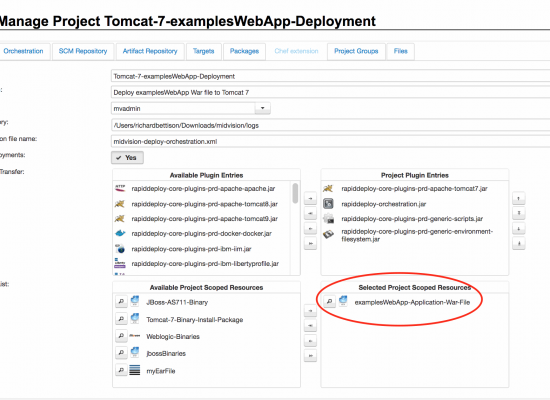Viewport: 550px width, 400px height.
Task: Inspect Tomcat-7-Binary-Install-Package resource magnifier
Action: pyautogui.click(x=121, y=319)
